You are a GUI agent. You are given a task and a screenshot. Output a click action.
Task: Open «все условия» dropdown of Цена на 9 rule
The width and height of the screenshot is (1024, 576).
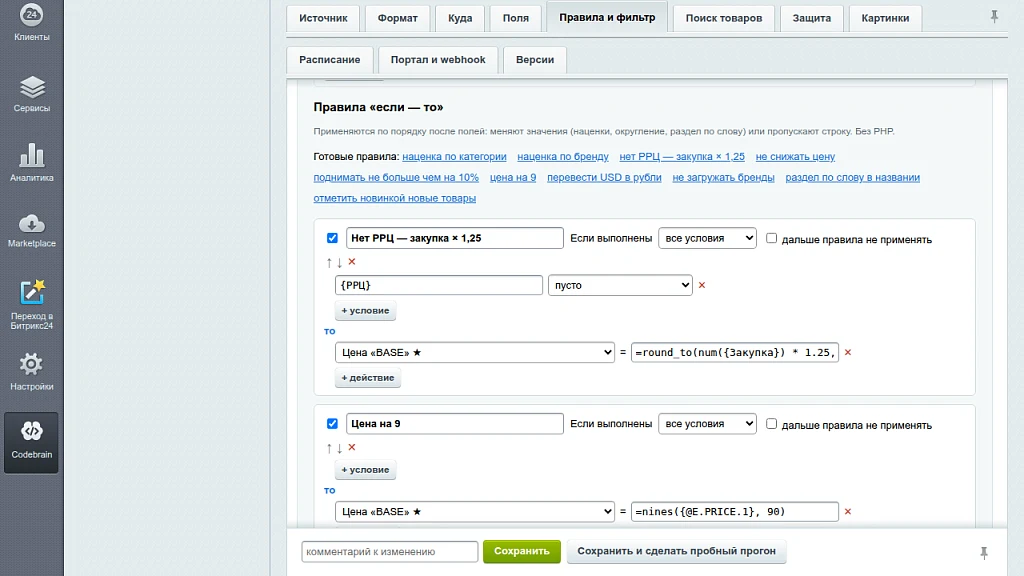coord(707,424)
